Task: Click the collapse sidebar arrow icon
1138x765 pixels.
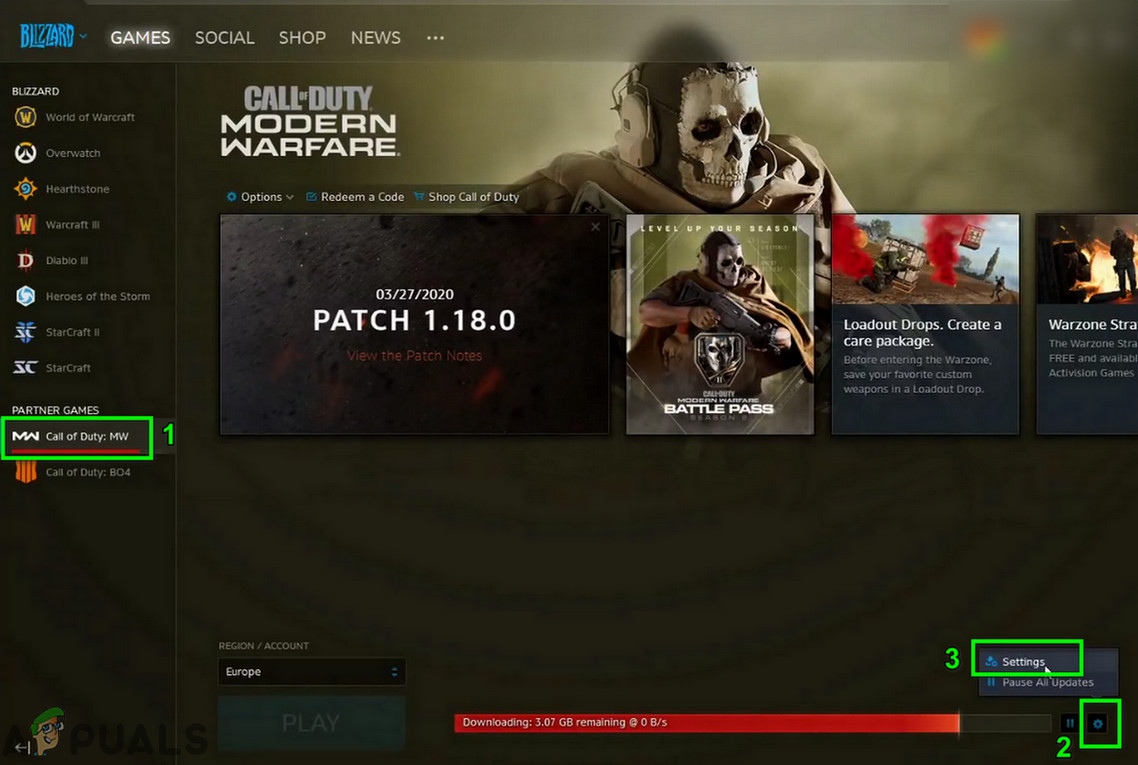Action: pyautogui.click(x=22, y=747)
